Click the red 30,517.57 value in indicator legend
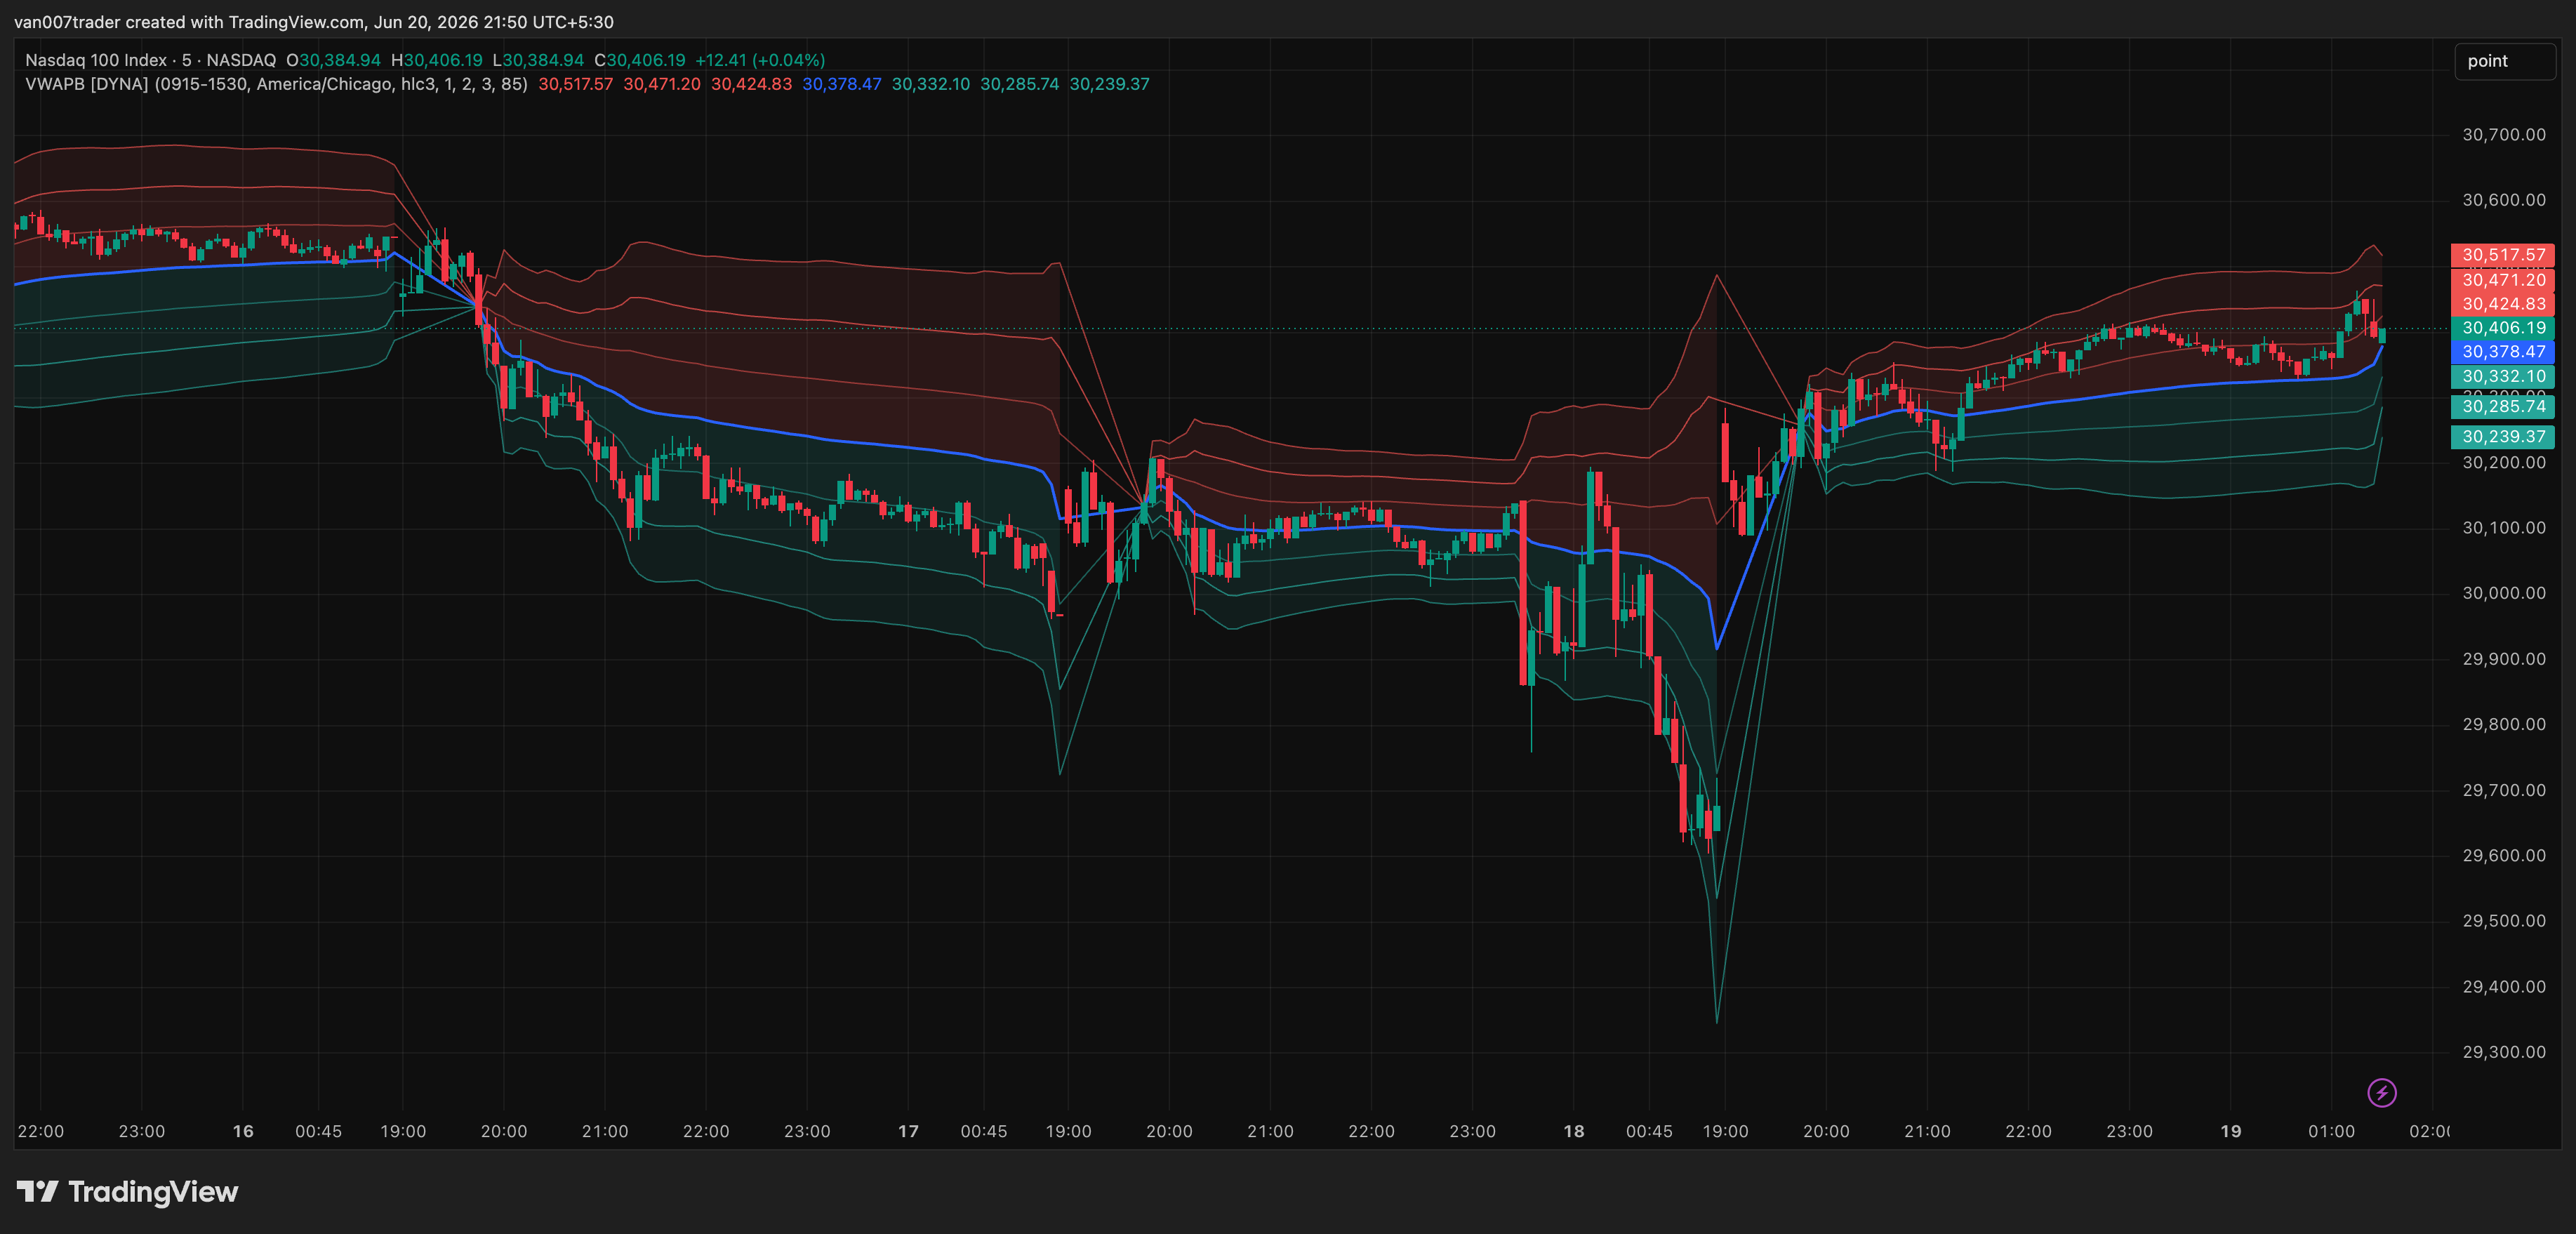Image resolution: width=2576 pixels, height=1234 pixels. click(575, 84)
